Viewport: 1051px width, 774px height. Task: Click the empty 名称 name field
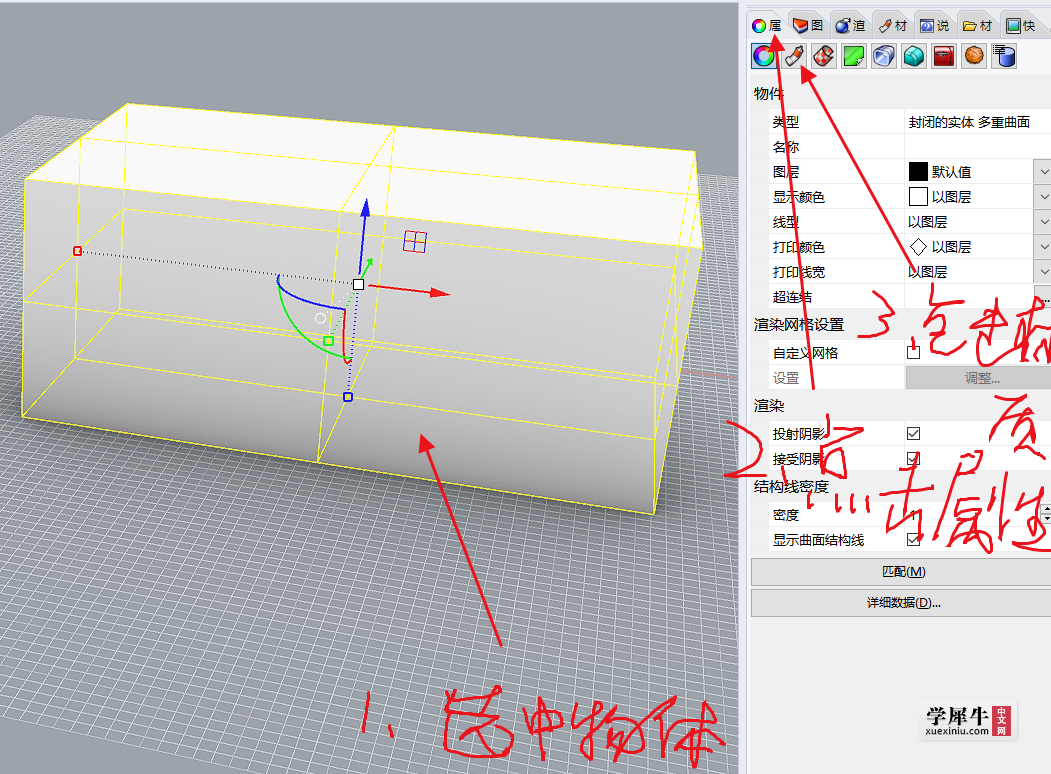click(977, 147)
